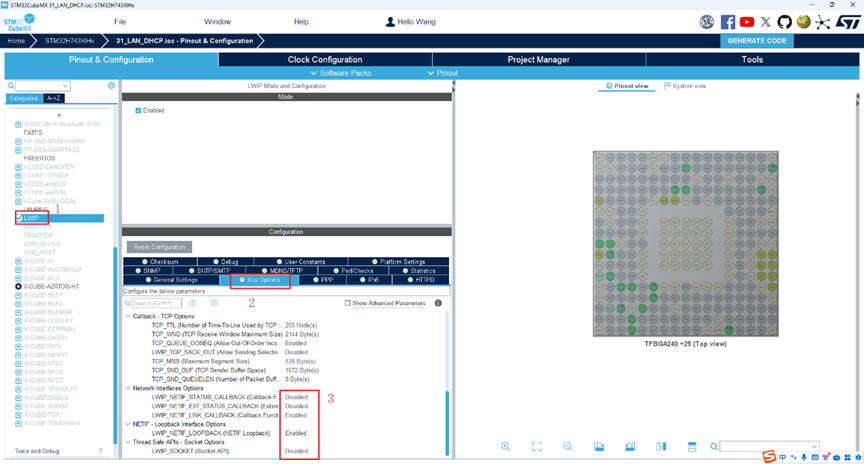Expand the Software Packs dropdown

(341, 73)
